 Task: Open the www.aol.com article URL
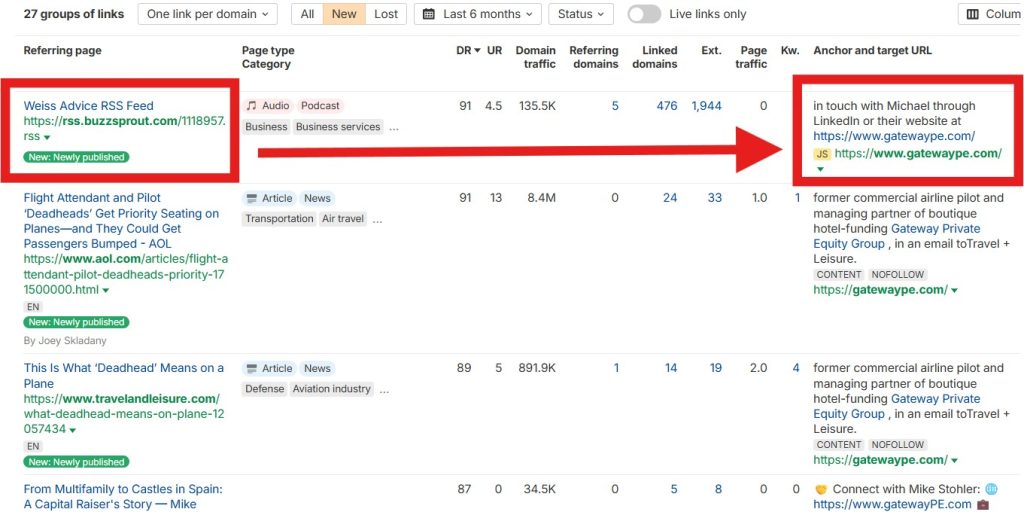pyautogui.click(x=124, y=274)
